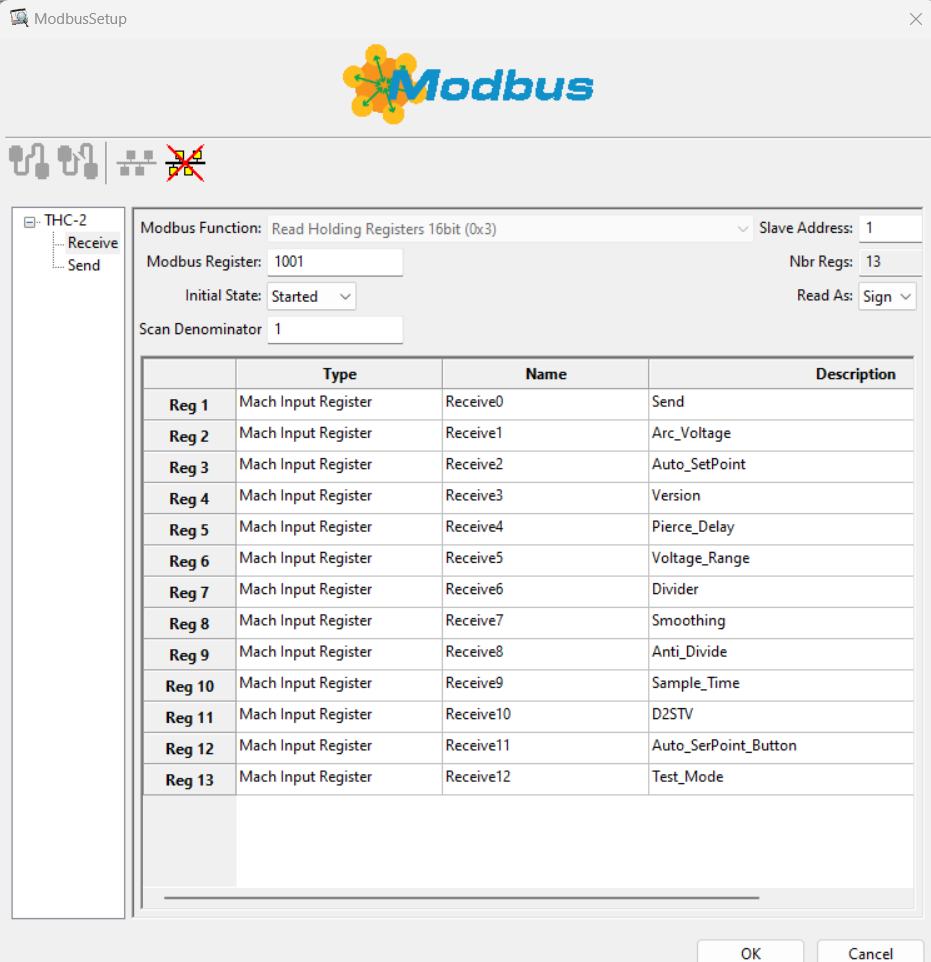Select the Receive function tree item
The width and height of the screenshot is (931, 962).
click(93, 243)
